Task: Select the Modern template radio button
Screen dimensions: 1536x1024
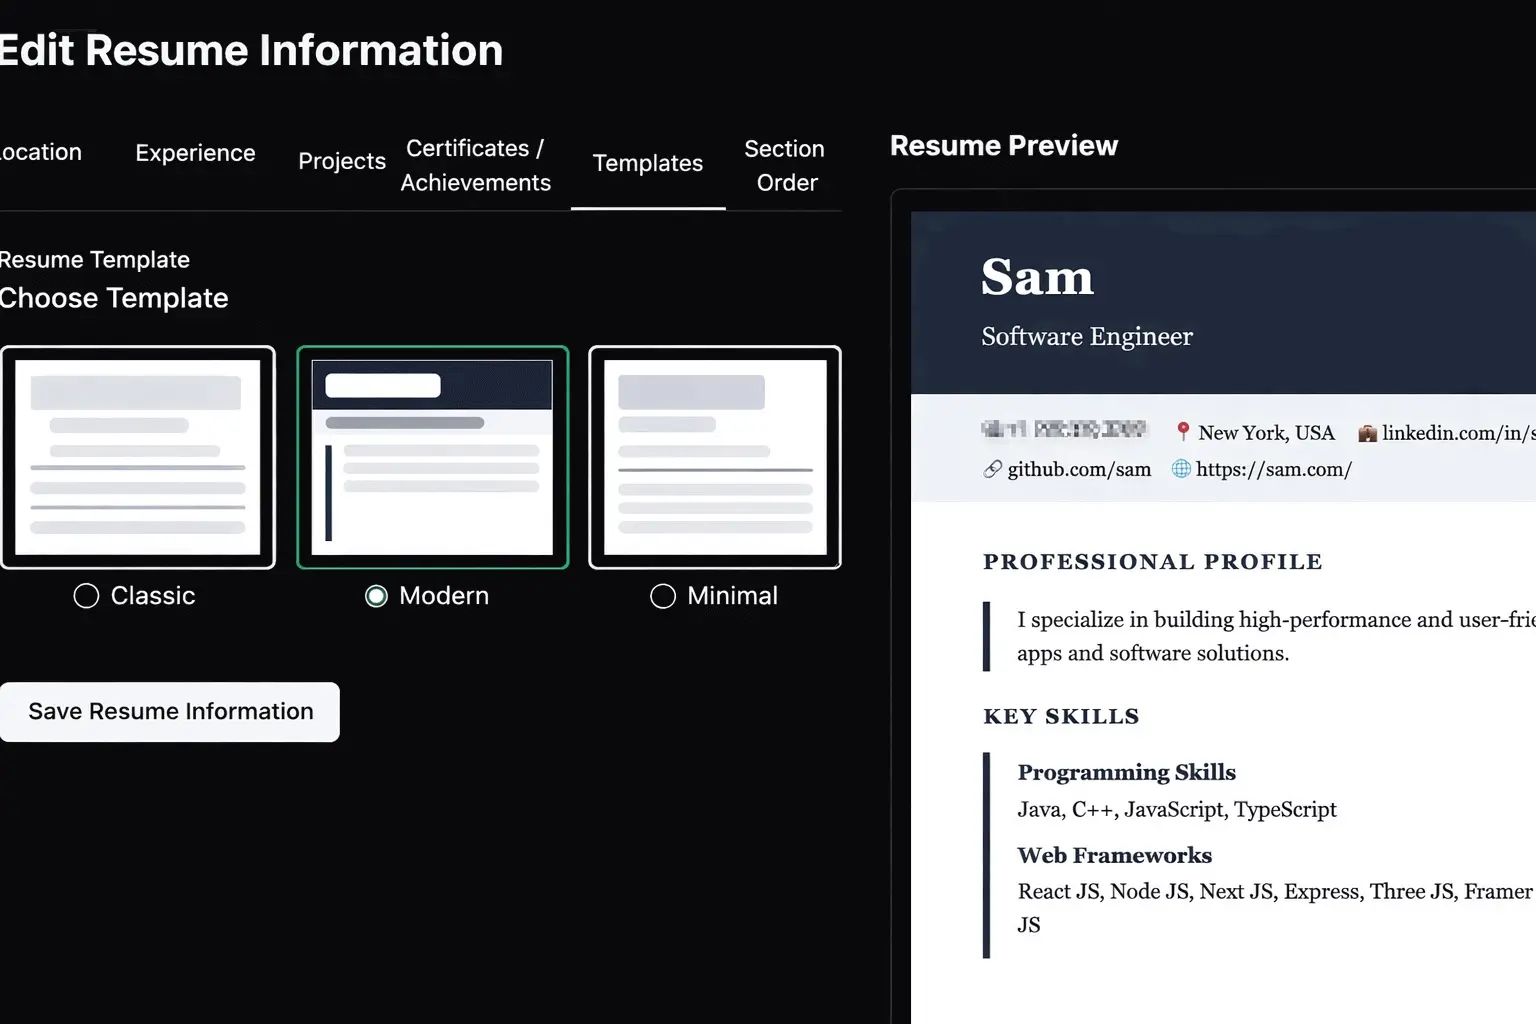Action: [376, 595]
